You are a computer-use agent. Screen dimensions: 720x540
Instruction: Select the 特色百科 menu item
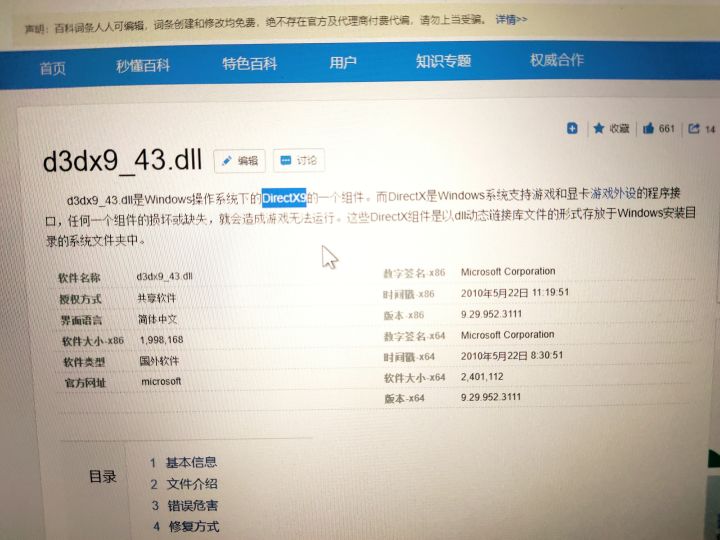249,63
